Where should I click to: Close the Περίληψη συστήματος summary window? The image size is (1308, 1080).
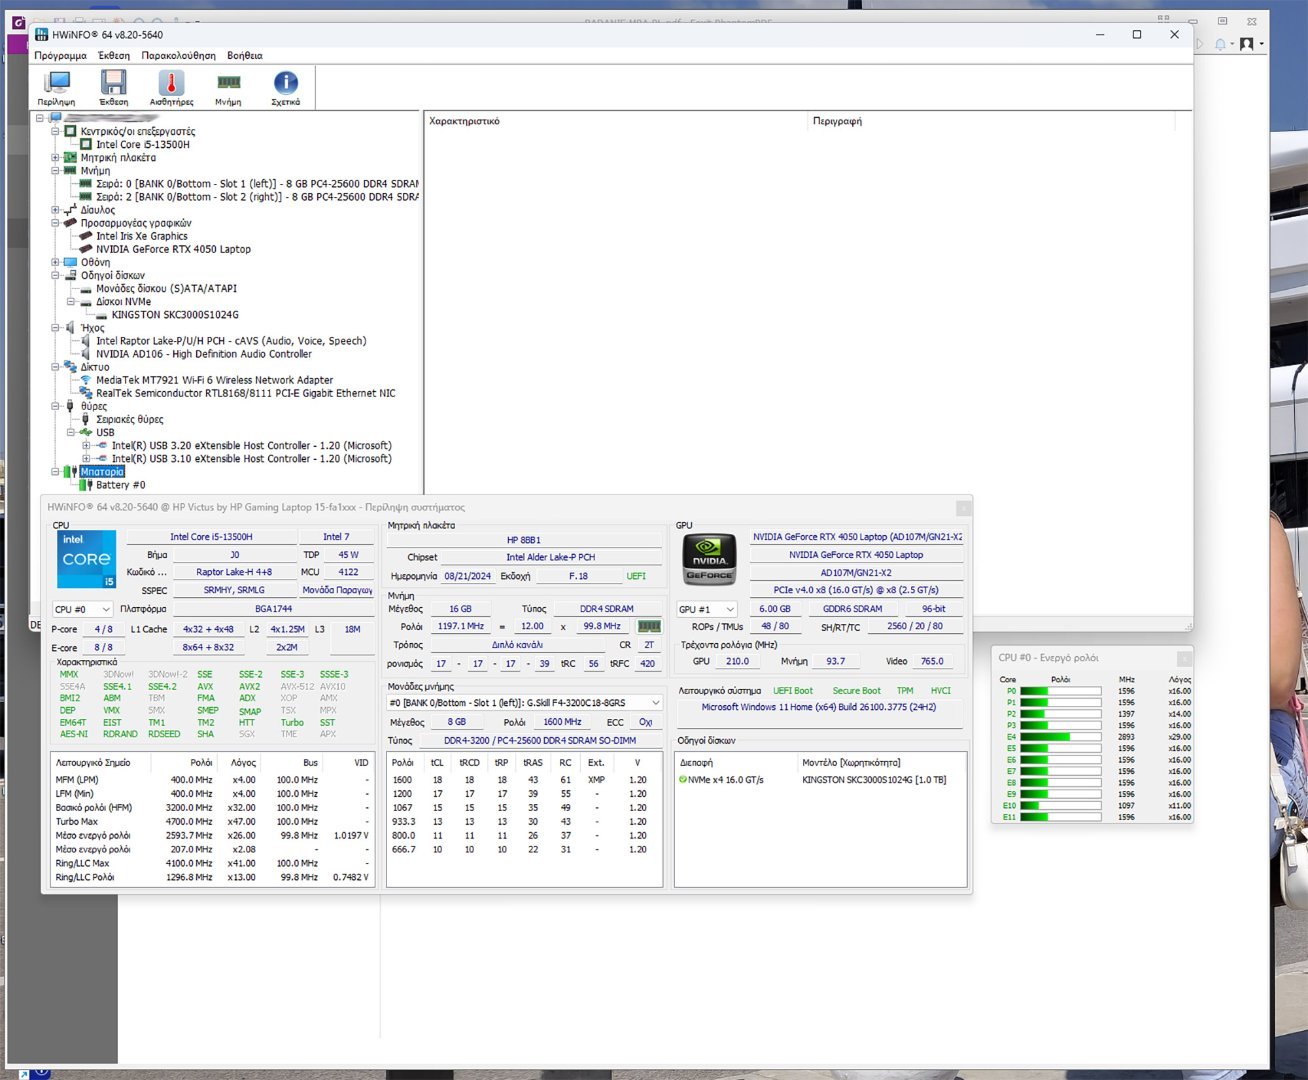[963, 508]
